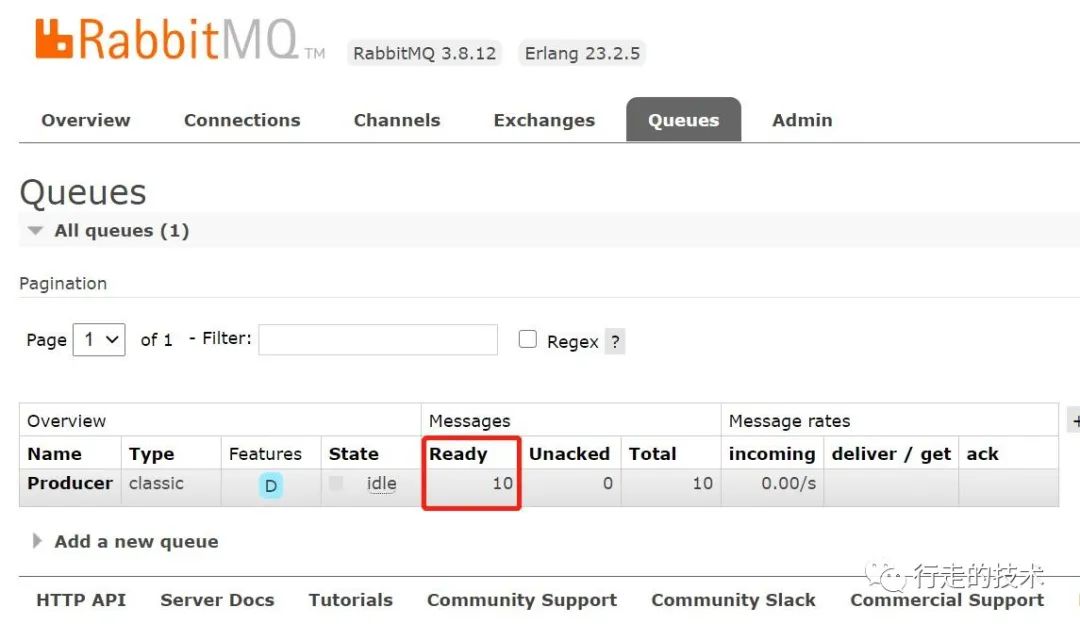
Task: Sort by the deliver / get column header
Action: (x=891, y=454)
